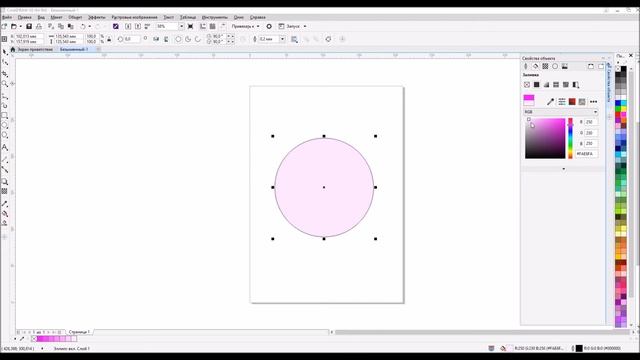Select the Polygon tool

pos(5,135)
